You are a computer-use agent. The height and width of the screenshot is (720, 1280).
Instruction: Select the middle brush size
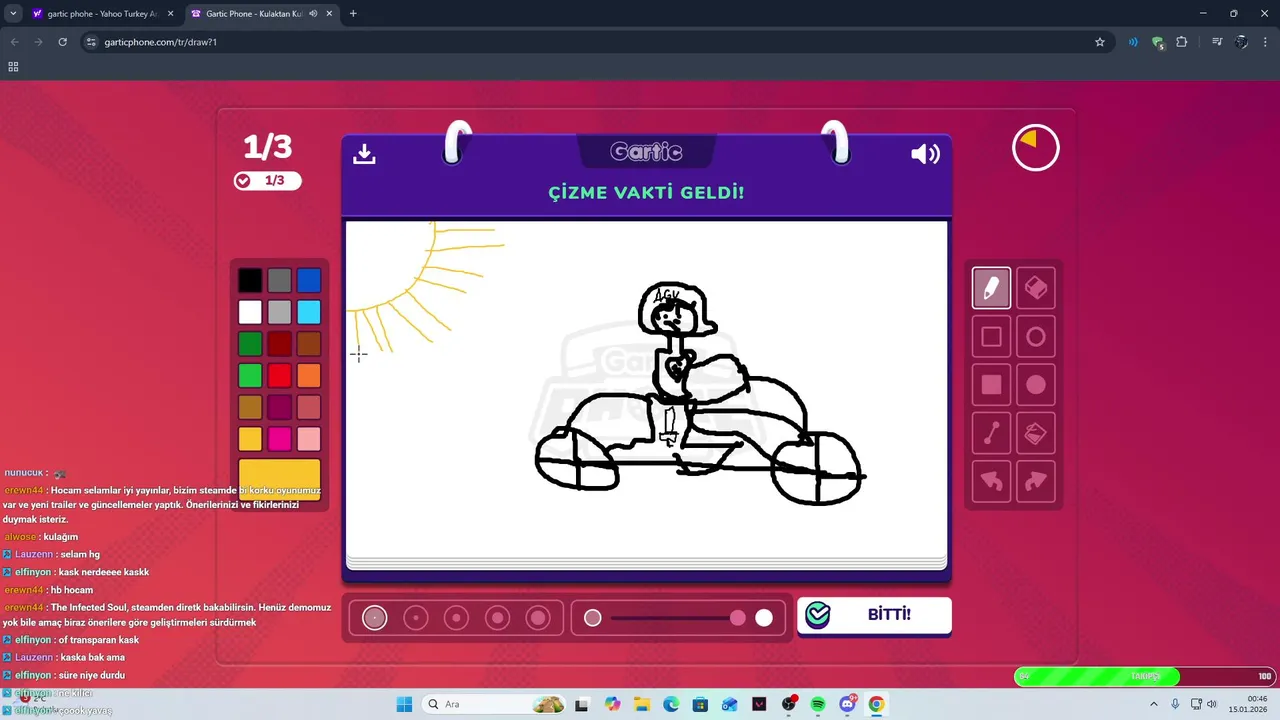point(456,618)
